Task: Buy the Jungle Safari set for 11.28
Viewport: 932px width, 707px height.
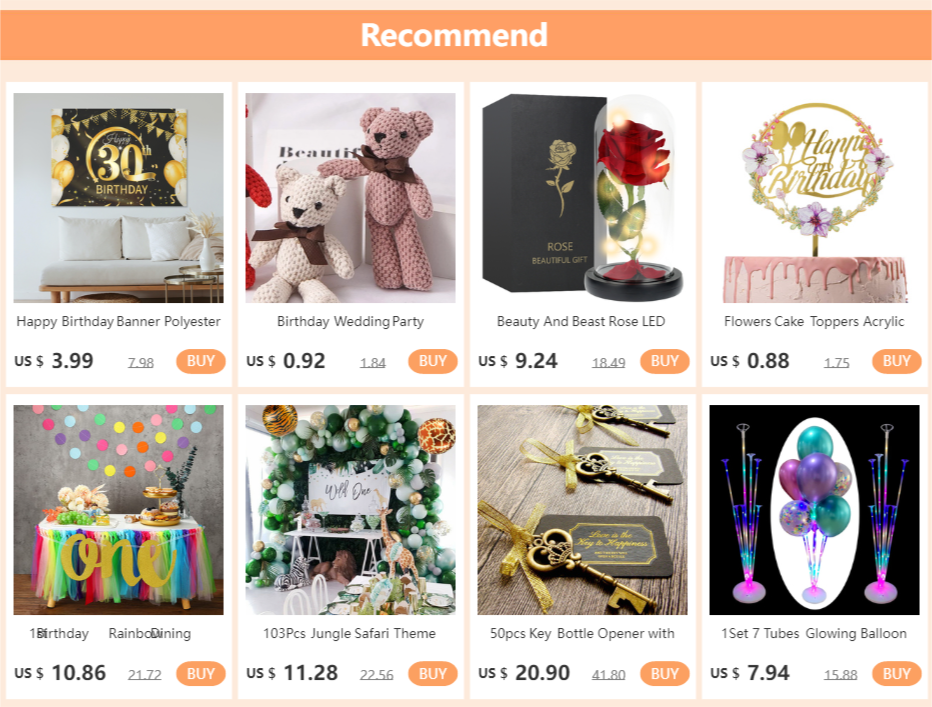Action: (x=432, y=674)
